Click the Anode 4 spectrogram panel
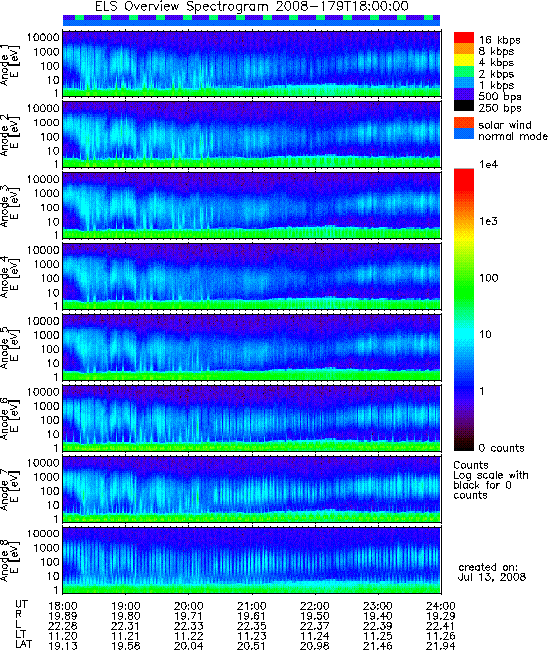The height and width of the screenshot is (650, 548). [x=252, y=276]
